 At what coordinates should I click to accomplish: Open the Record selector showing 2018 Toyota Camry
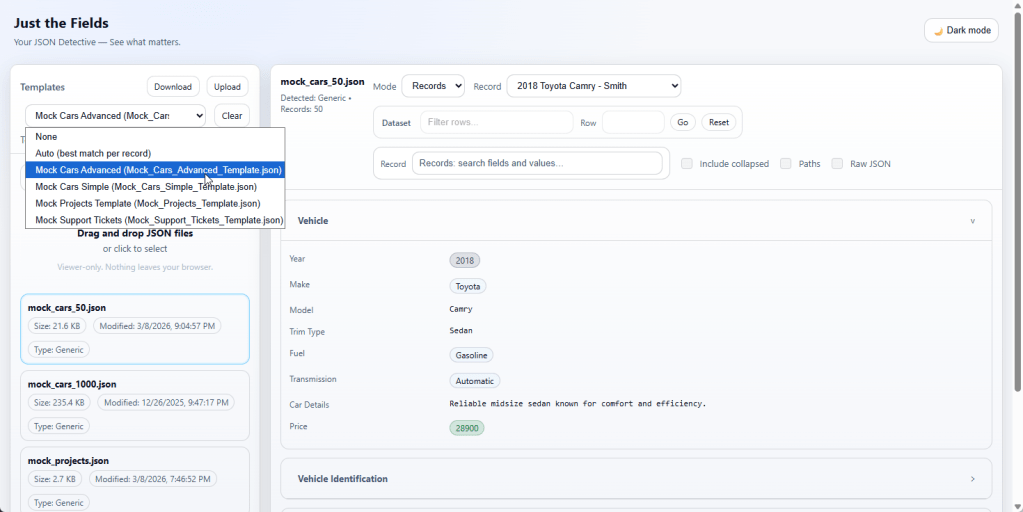[593, 86]
